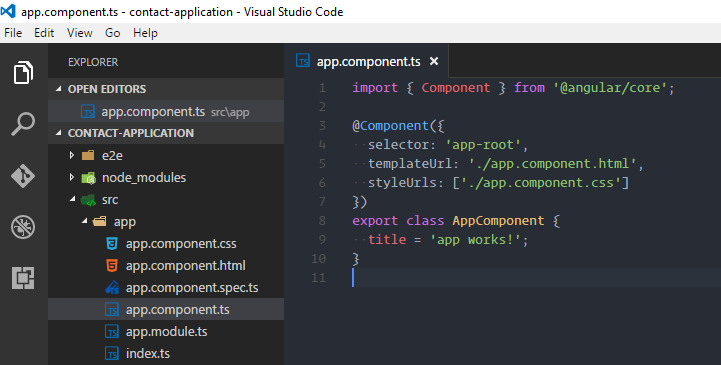
Task: Click TS icon beside app.module.ts
Action: click(112, 331)
